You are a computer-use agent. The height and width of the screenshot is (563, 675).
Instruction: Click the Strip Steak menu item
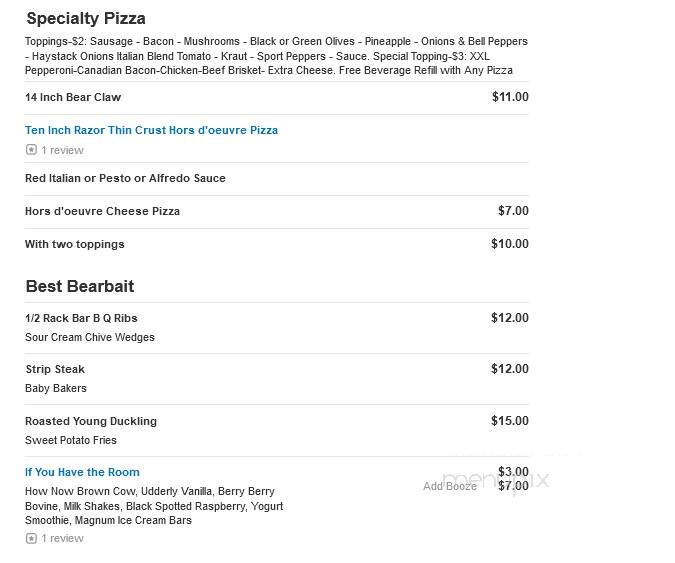pyautogui.click(x=55, y=369)
